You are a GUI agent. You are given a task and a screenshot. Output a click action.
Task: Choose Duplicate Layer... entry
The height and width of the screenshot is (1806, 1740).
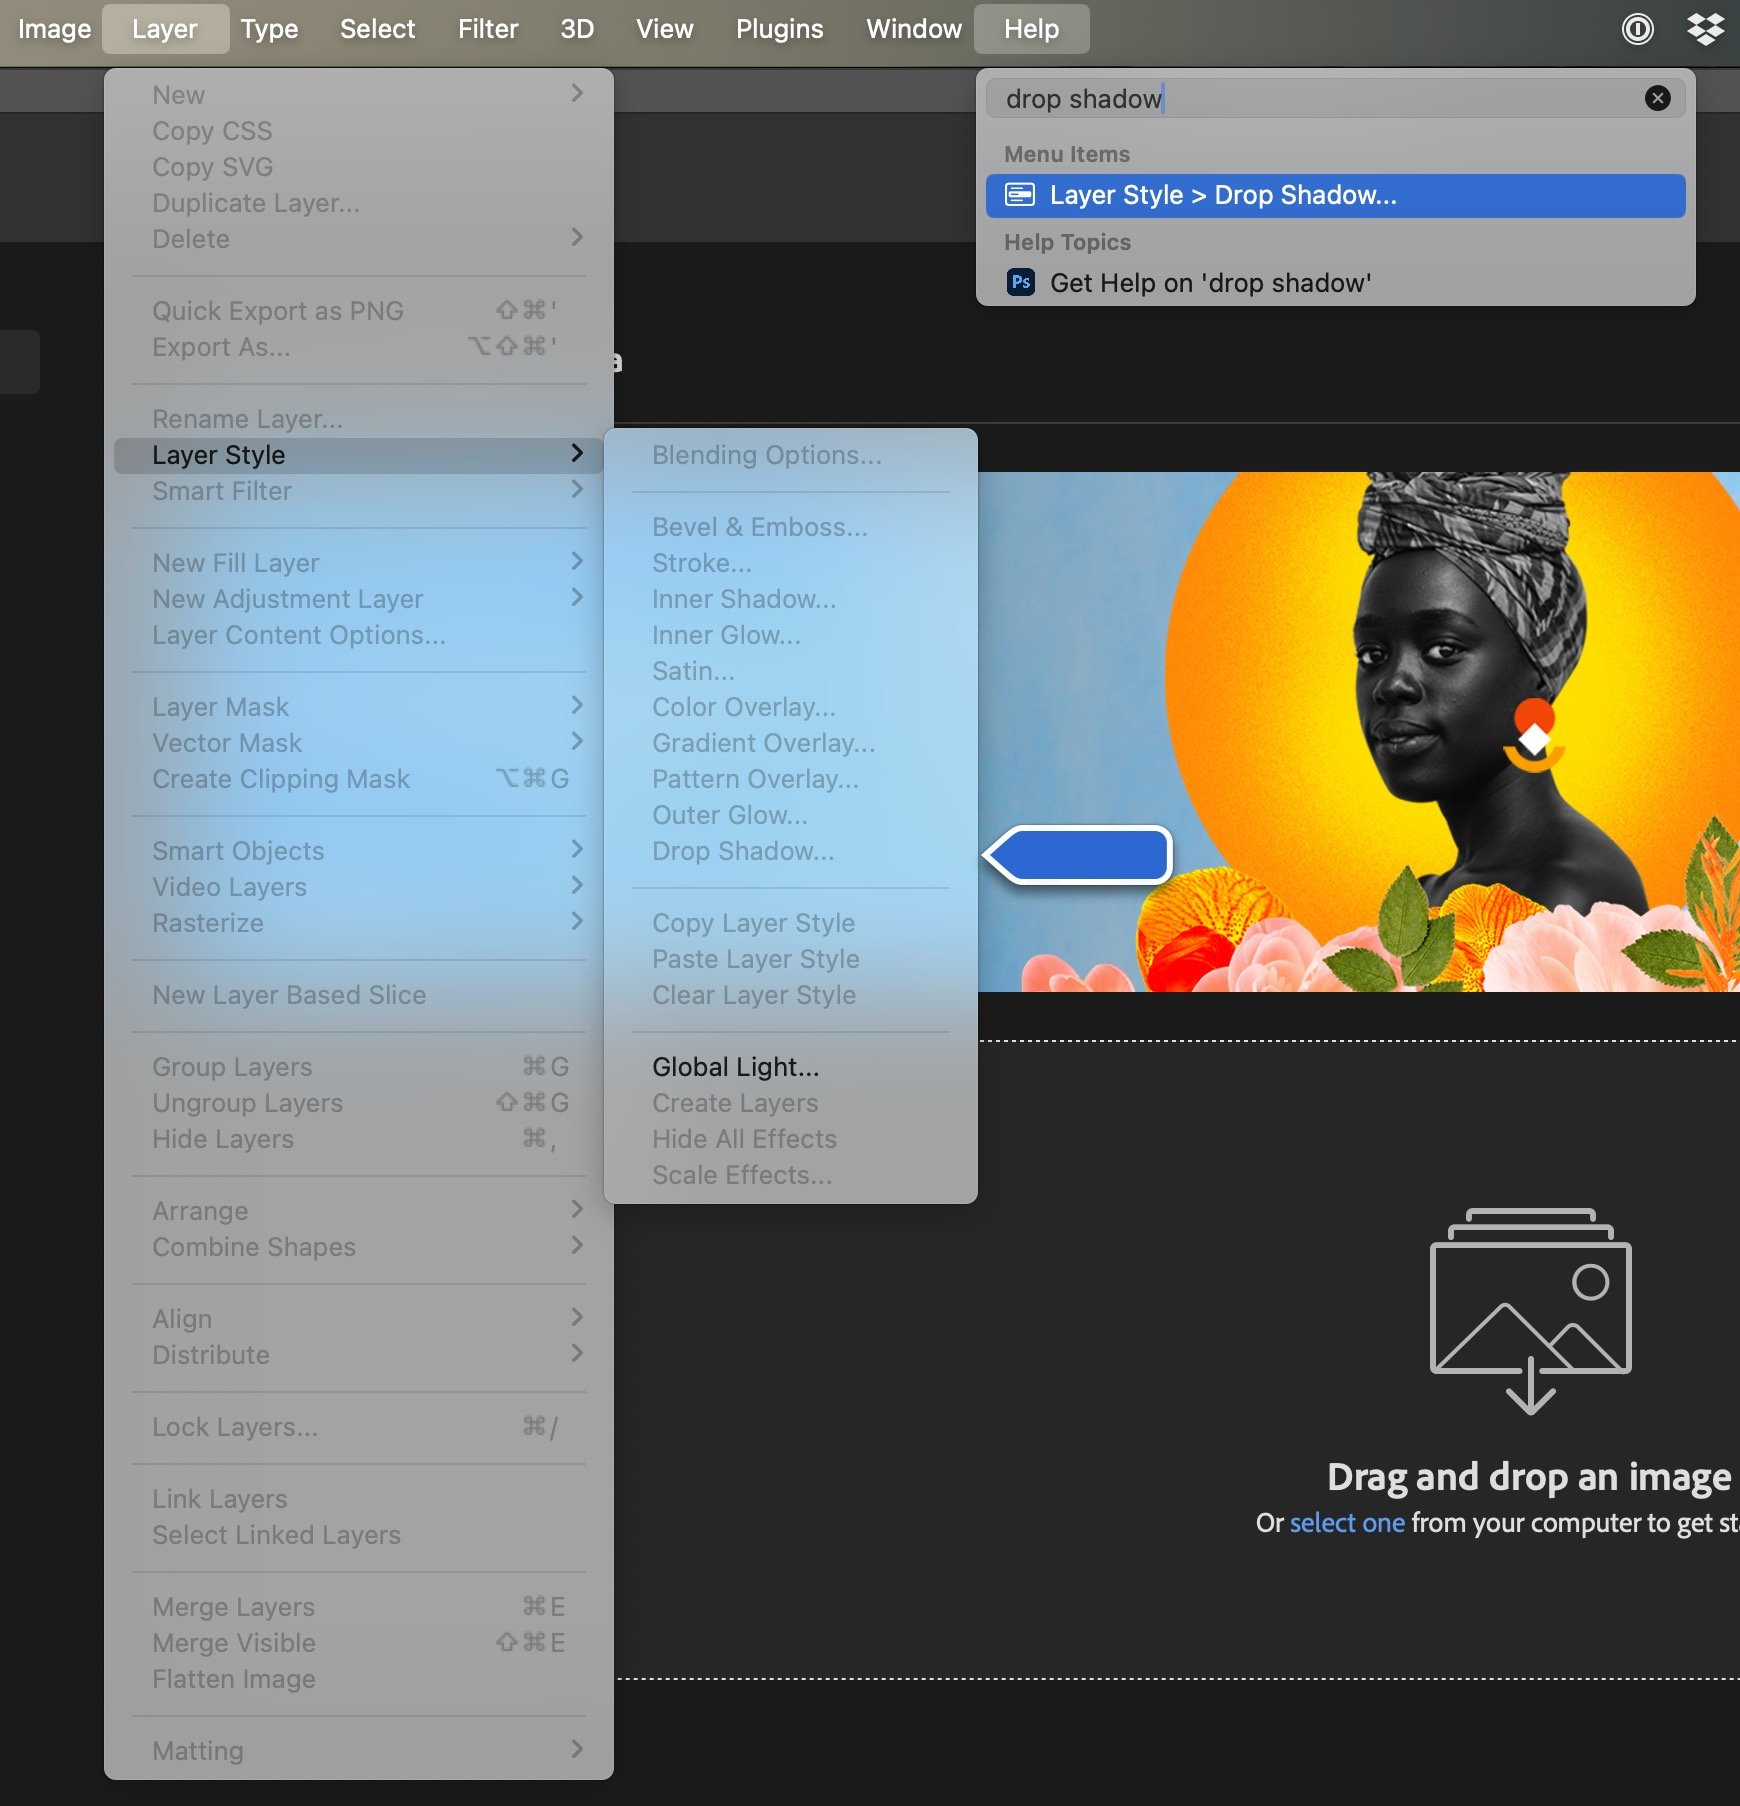(x=358, y=203)
